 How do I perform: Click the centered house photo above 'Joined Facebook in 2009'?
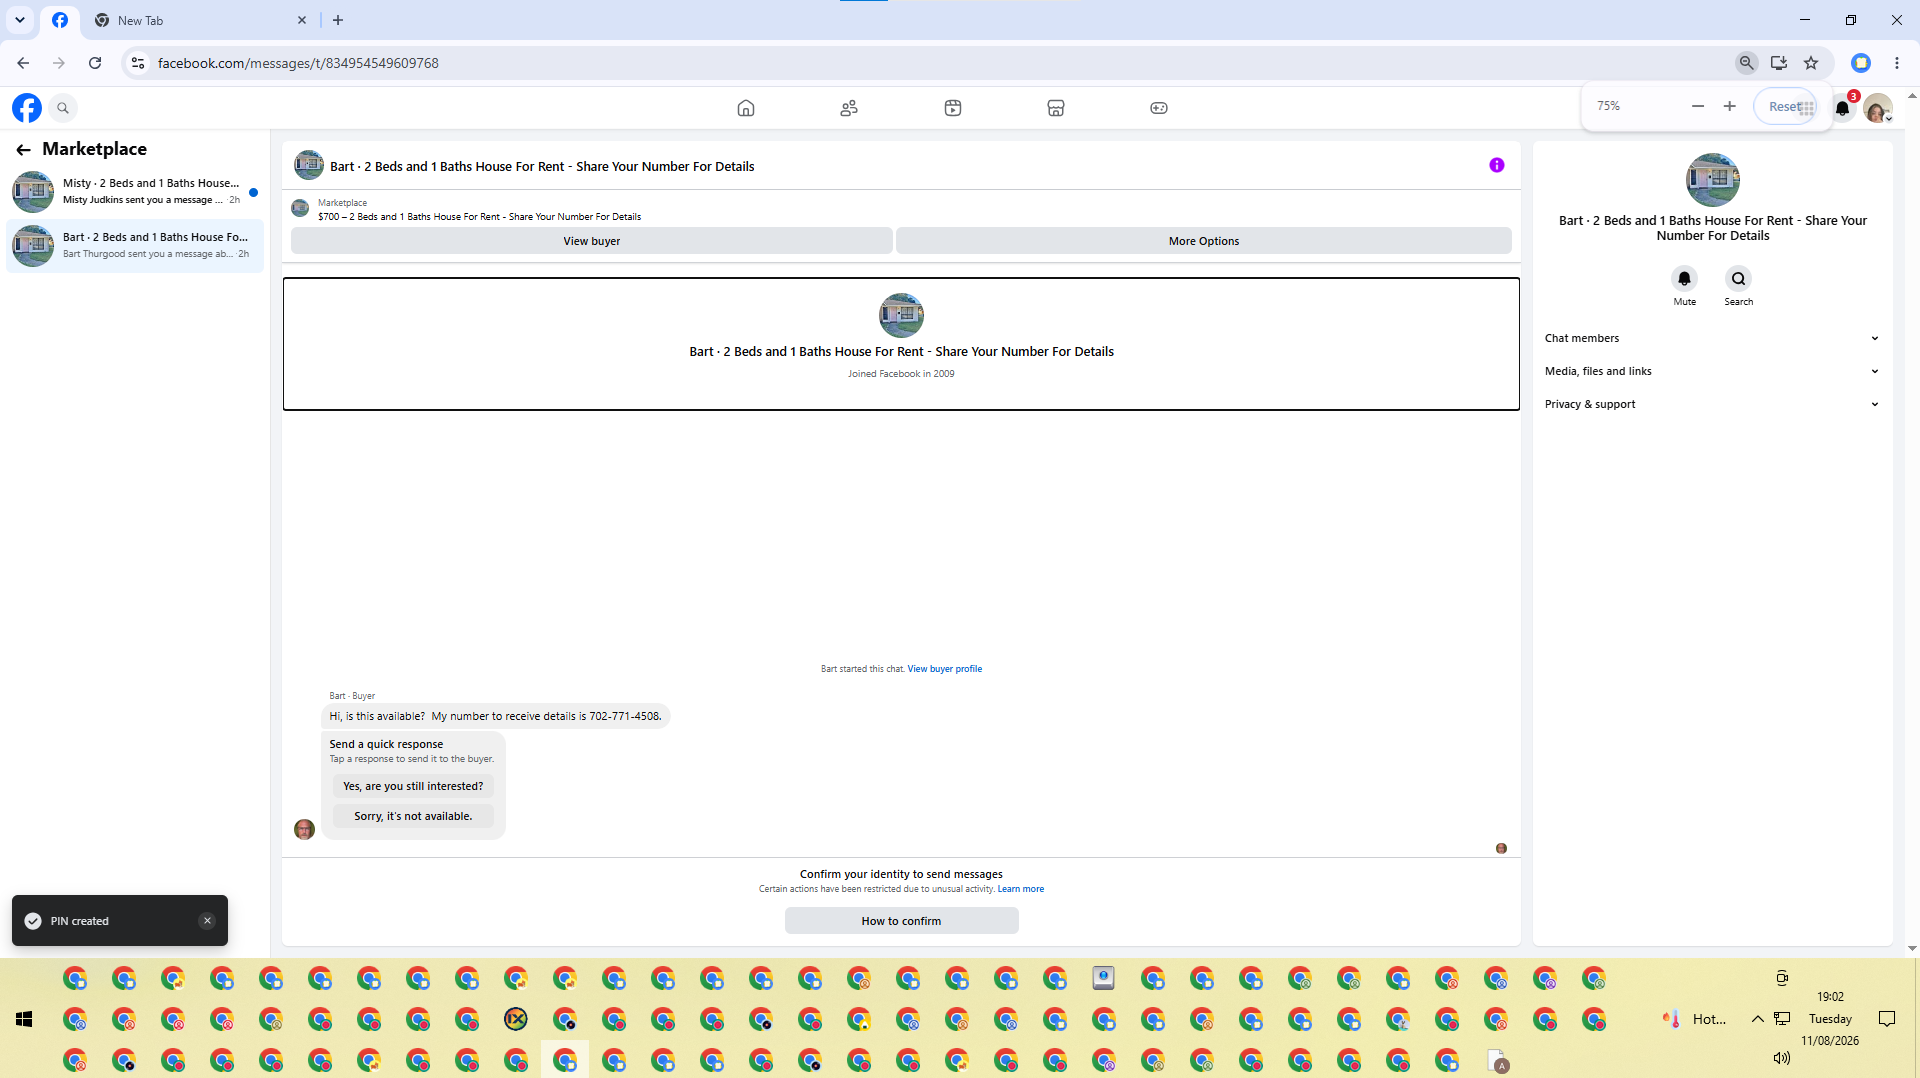coord(901,316)
